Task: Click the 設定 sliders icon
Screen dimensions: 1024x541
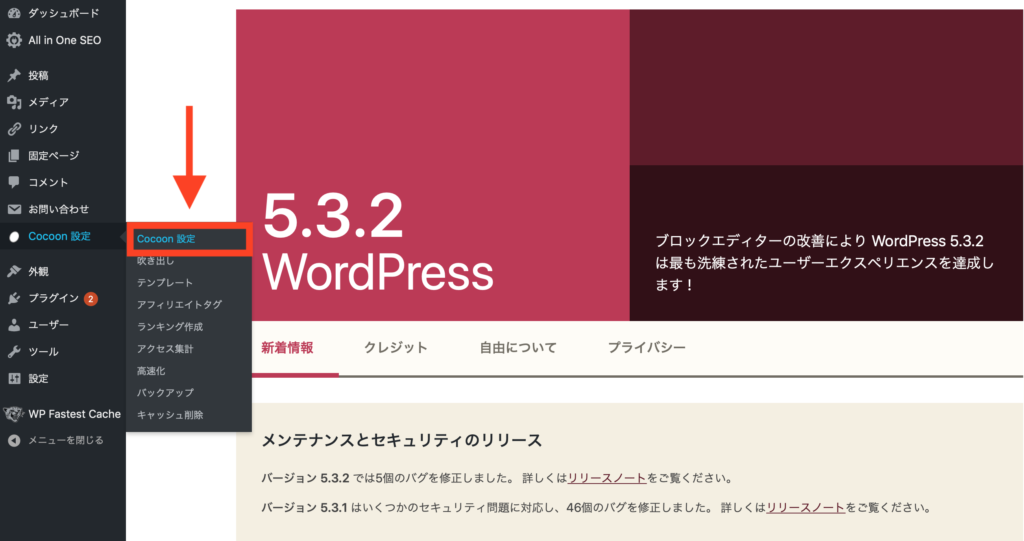Action: [14, 378]
